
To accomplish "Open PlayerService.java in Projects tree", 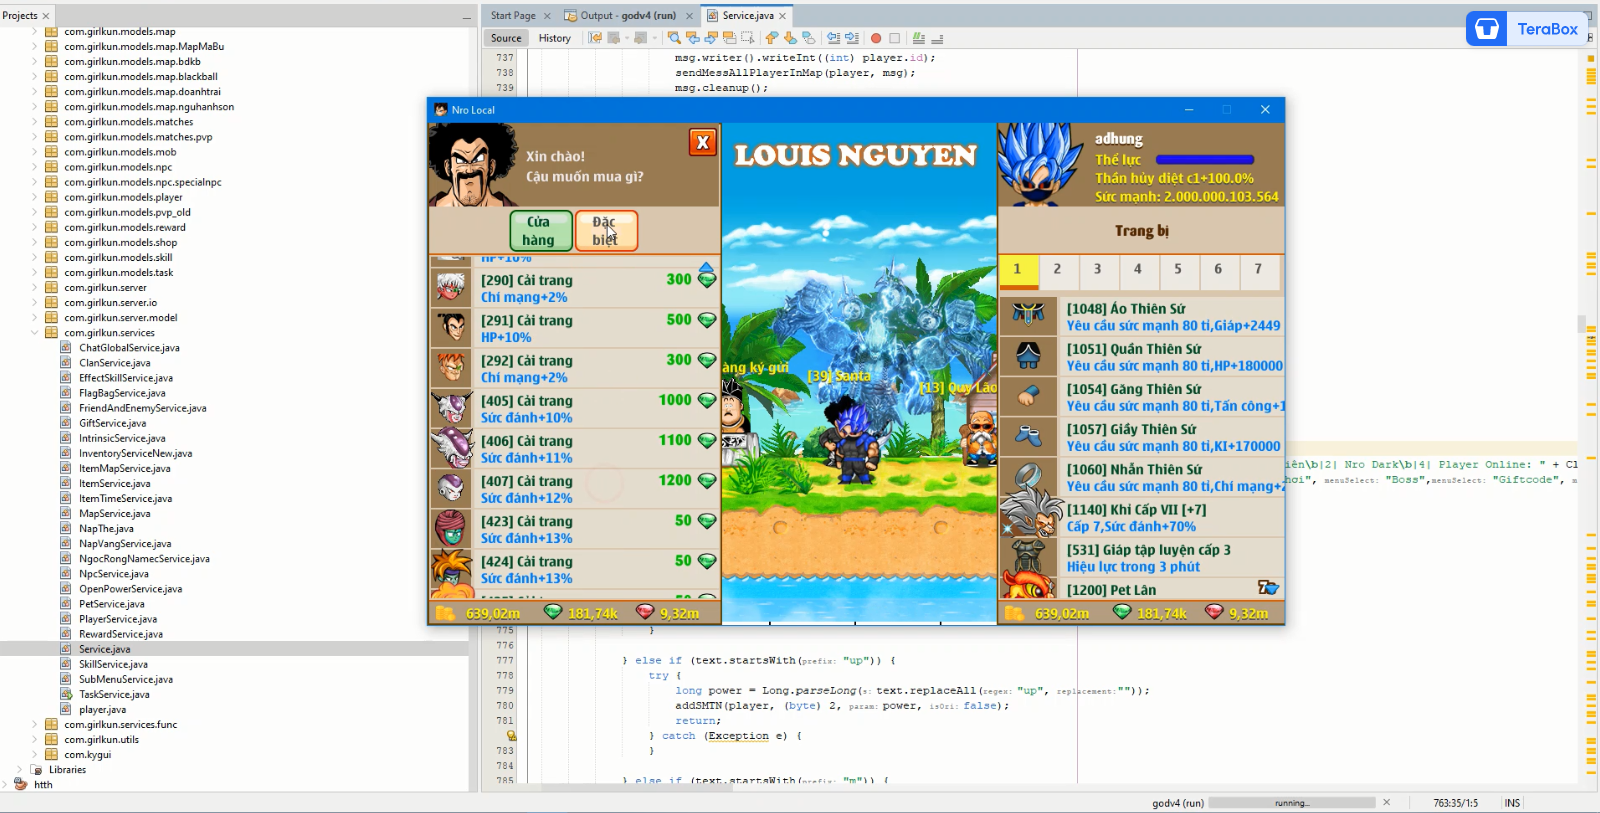I will (x=118, y=619).
